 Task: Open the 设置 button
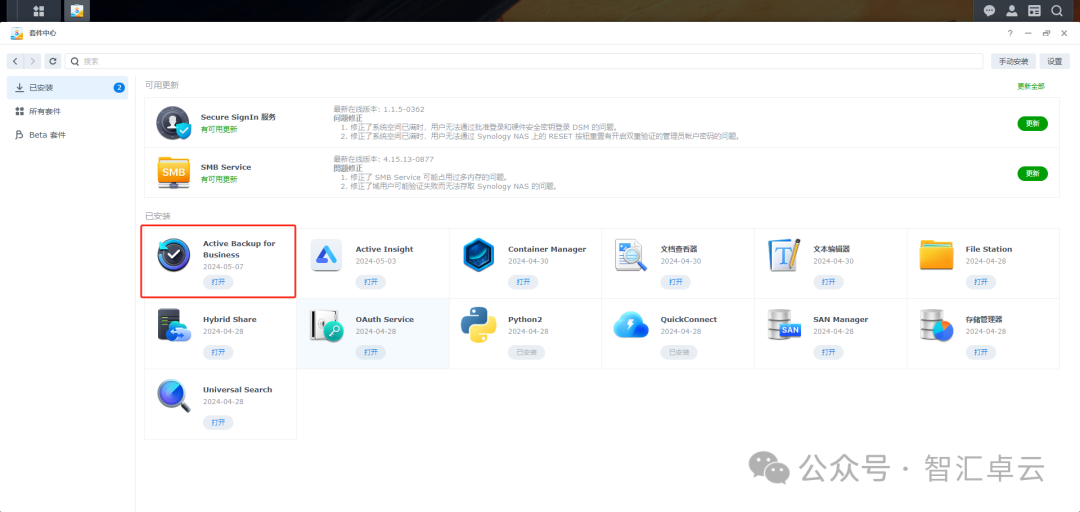[1055, 61]
